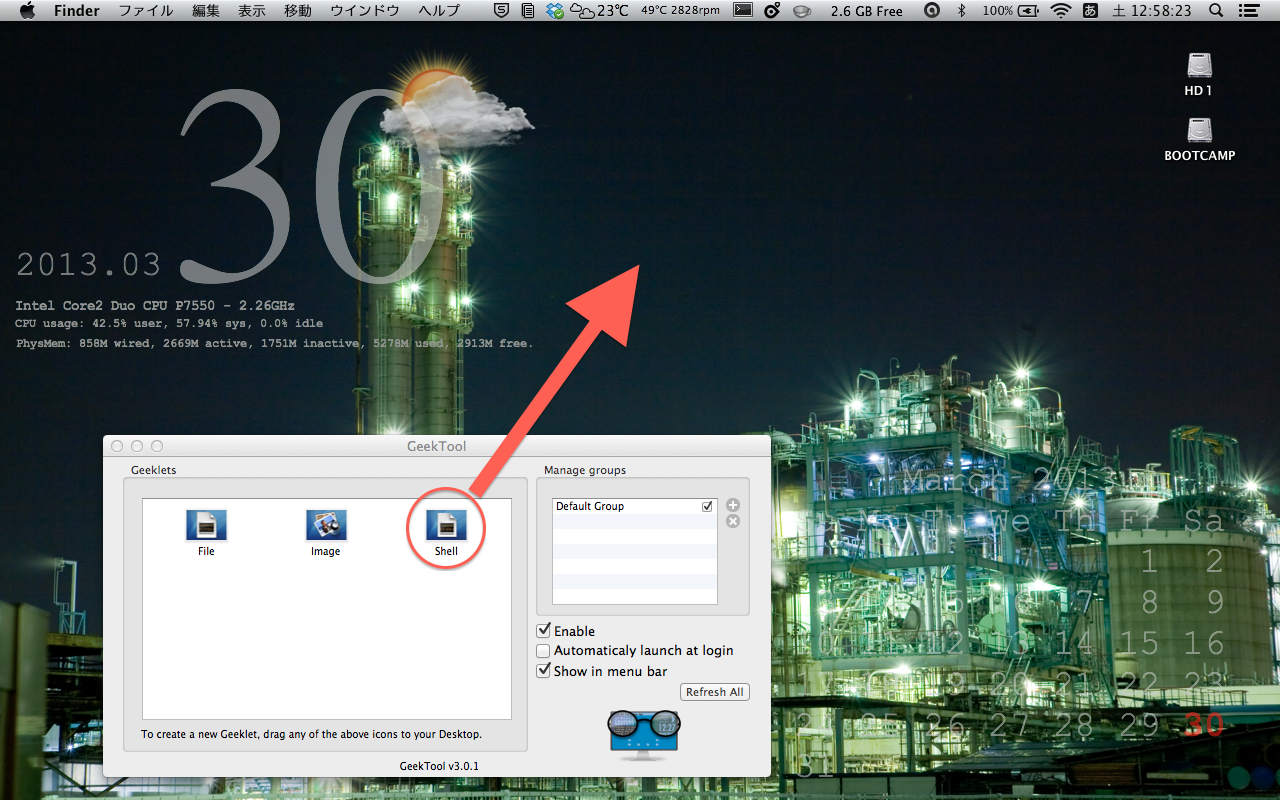
Task: Open the Japanese input source menu
Action: [1090, 11]
